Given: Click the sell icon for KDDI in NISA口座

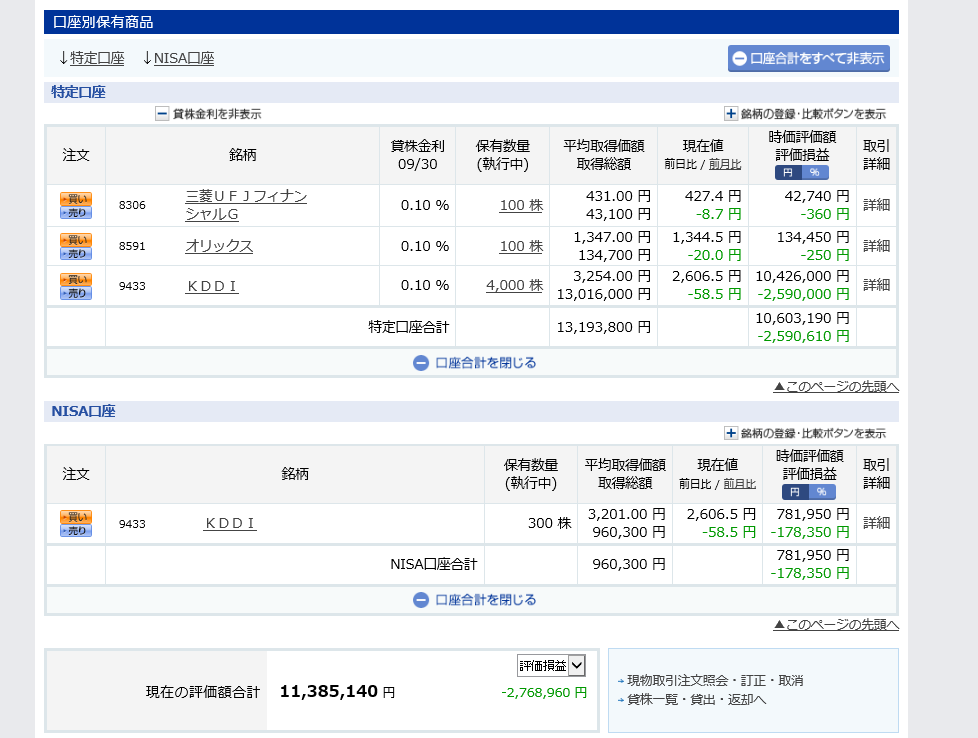Looking at the screenshot, I should (76, 531).
